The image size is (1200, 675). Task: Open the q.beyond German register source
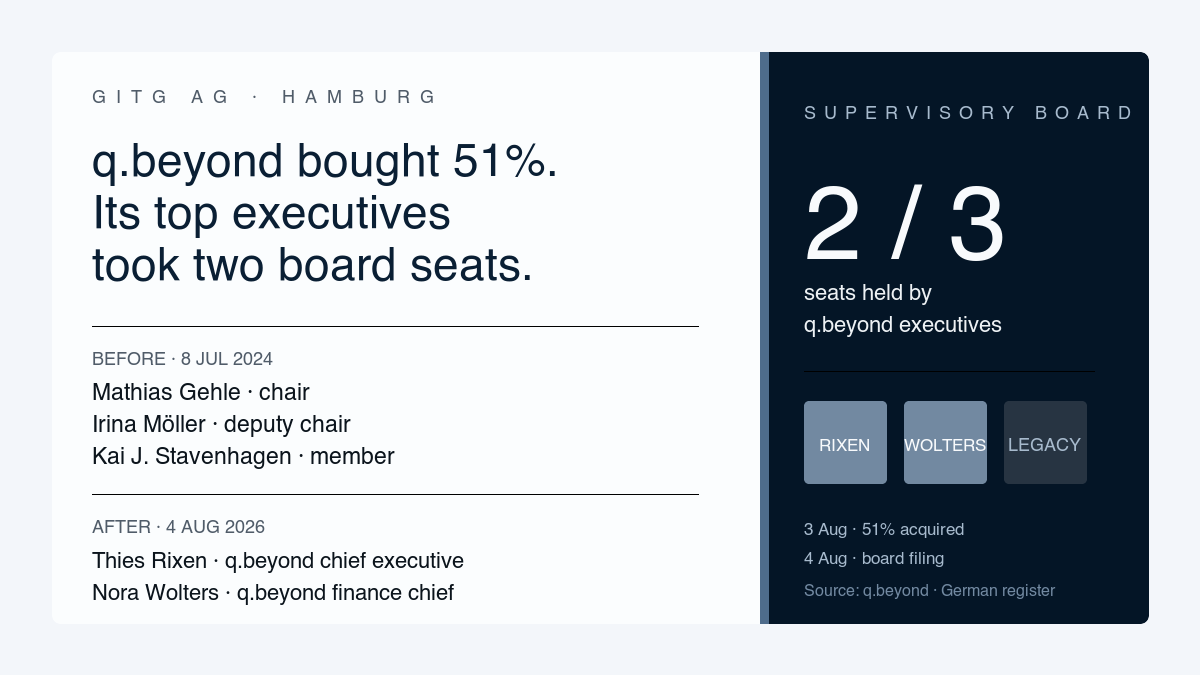[929, 590]
